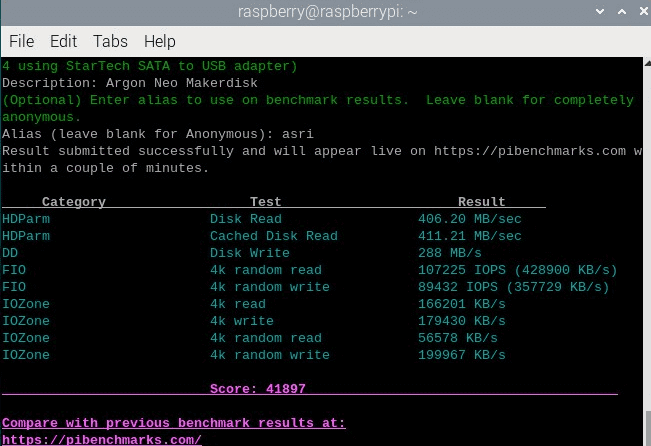Open the Tabs menu
The height and width of the screenshot is (446, 651).
(110, 41)
